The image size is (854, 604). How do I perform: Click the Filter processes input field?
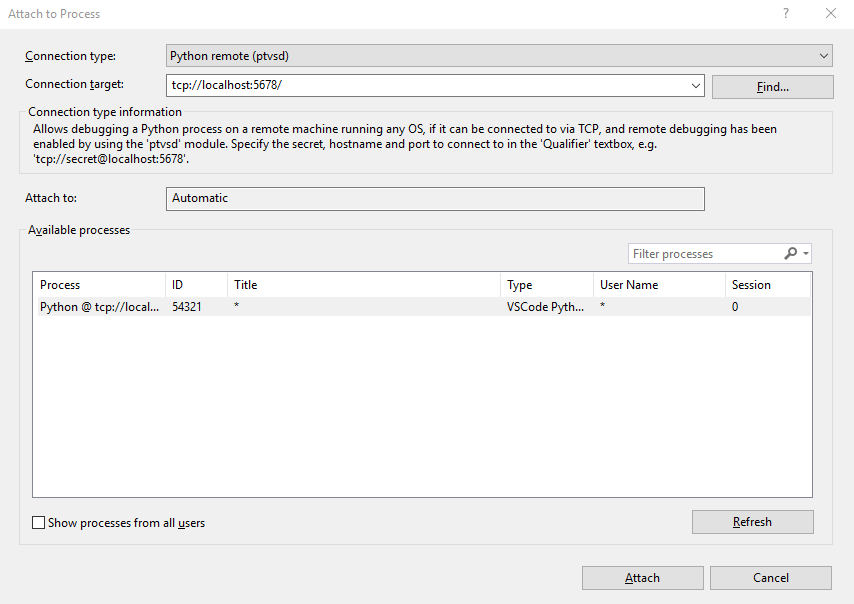click(700, 253)
